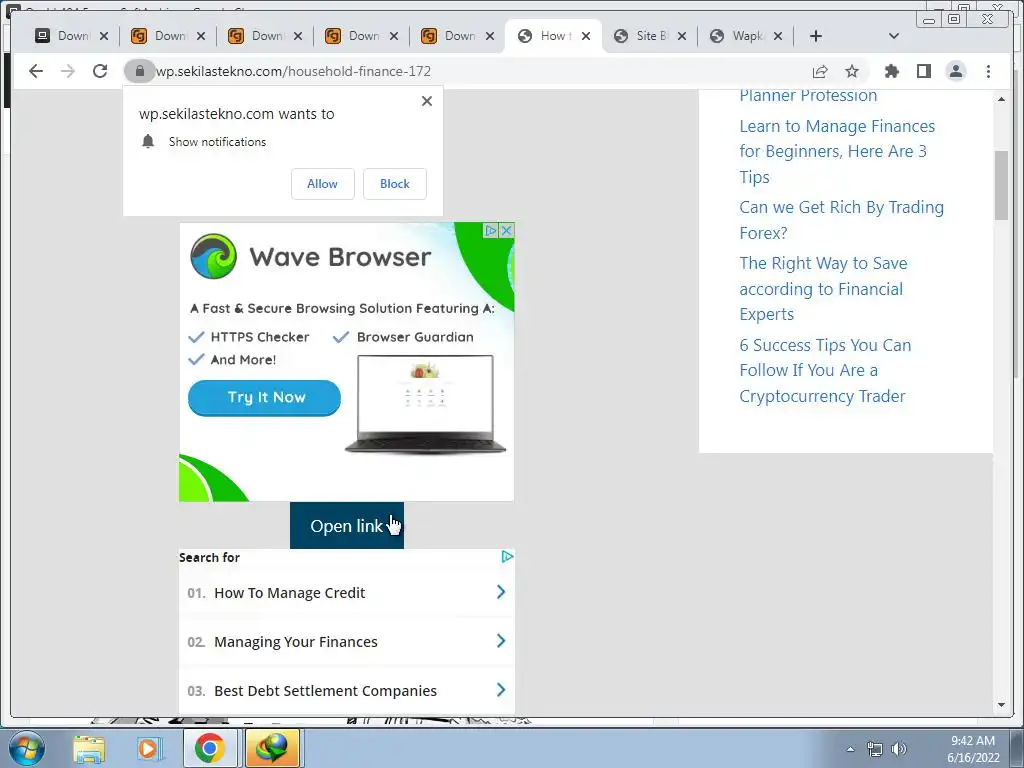Open Chrome's three-dot menu
This screenshot has height=768, width=1024.
[988, 71]
